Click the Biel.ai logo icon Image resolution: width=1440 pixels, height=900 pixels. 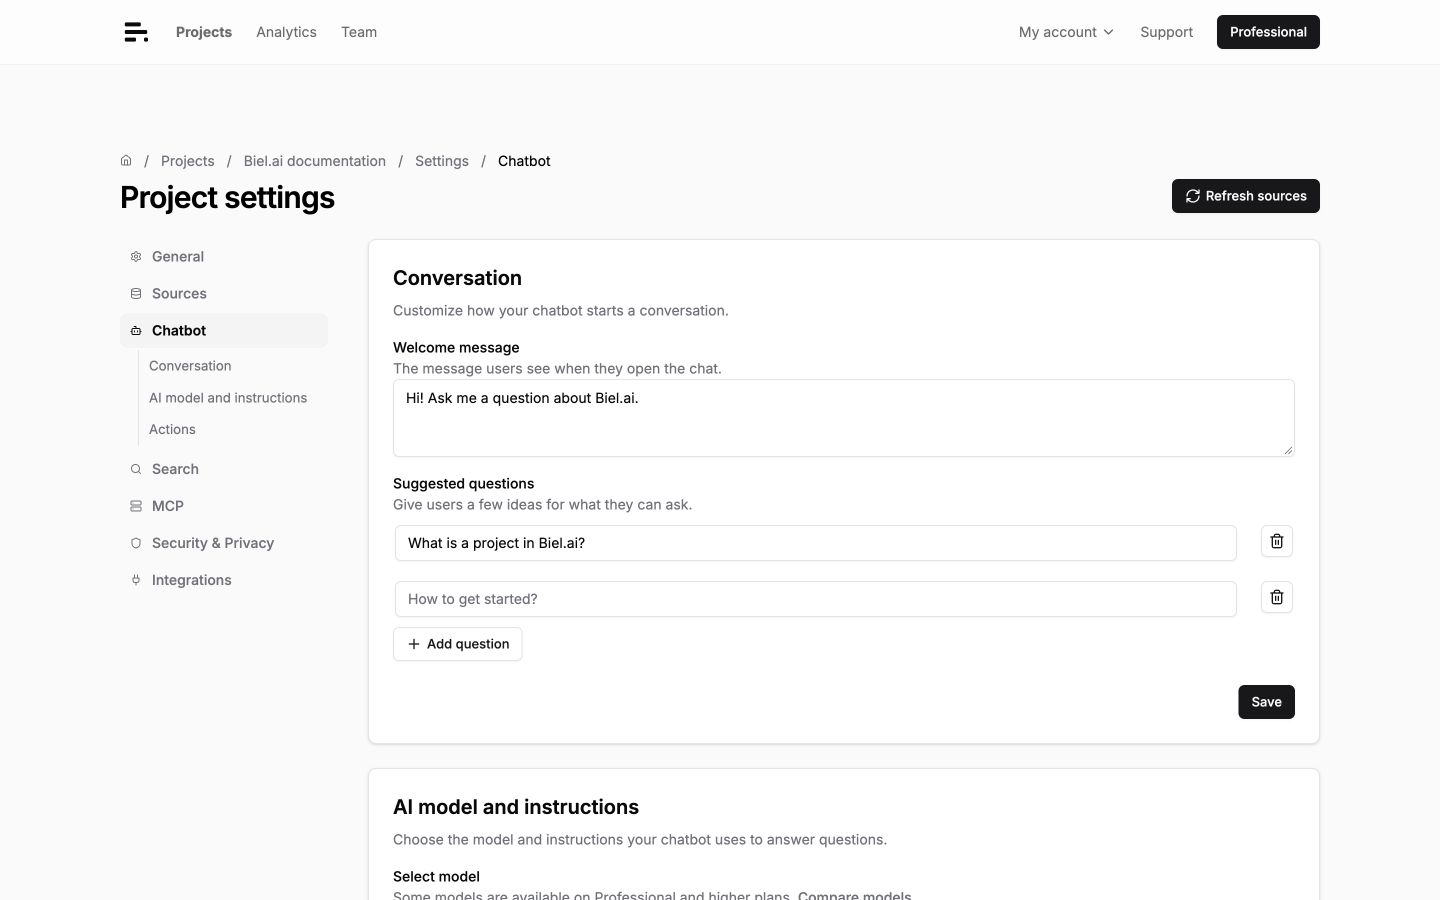point(136,32)
